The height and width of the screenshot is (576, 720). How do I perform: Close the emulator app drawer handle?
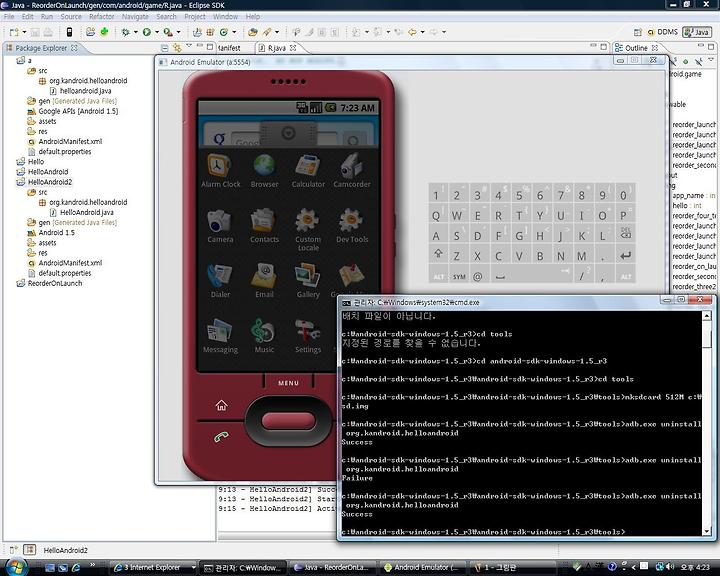288,133
